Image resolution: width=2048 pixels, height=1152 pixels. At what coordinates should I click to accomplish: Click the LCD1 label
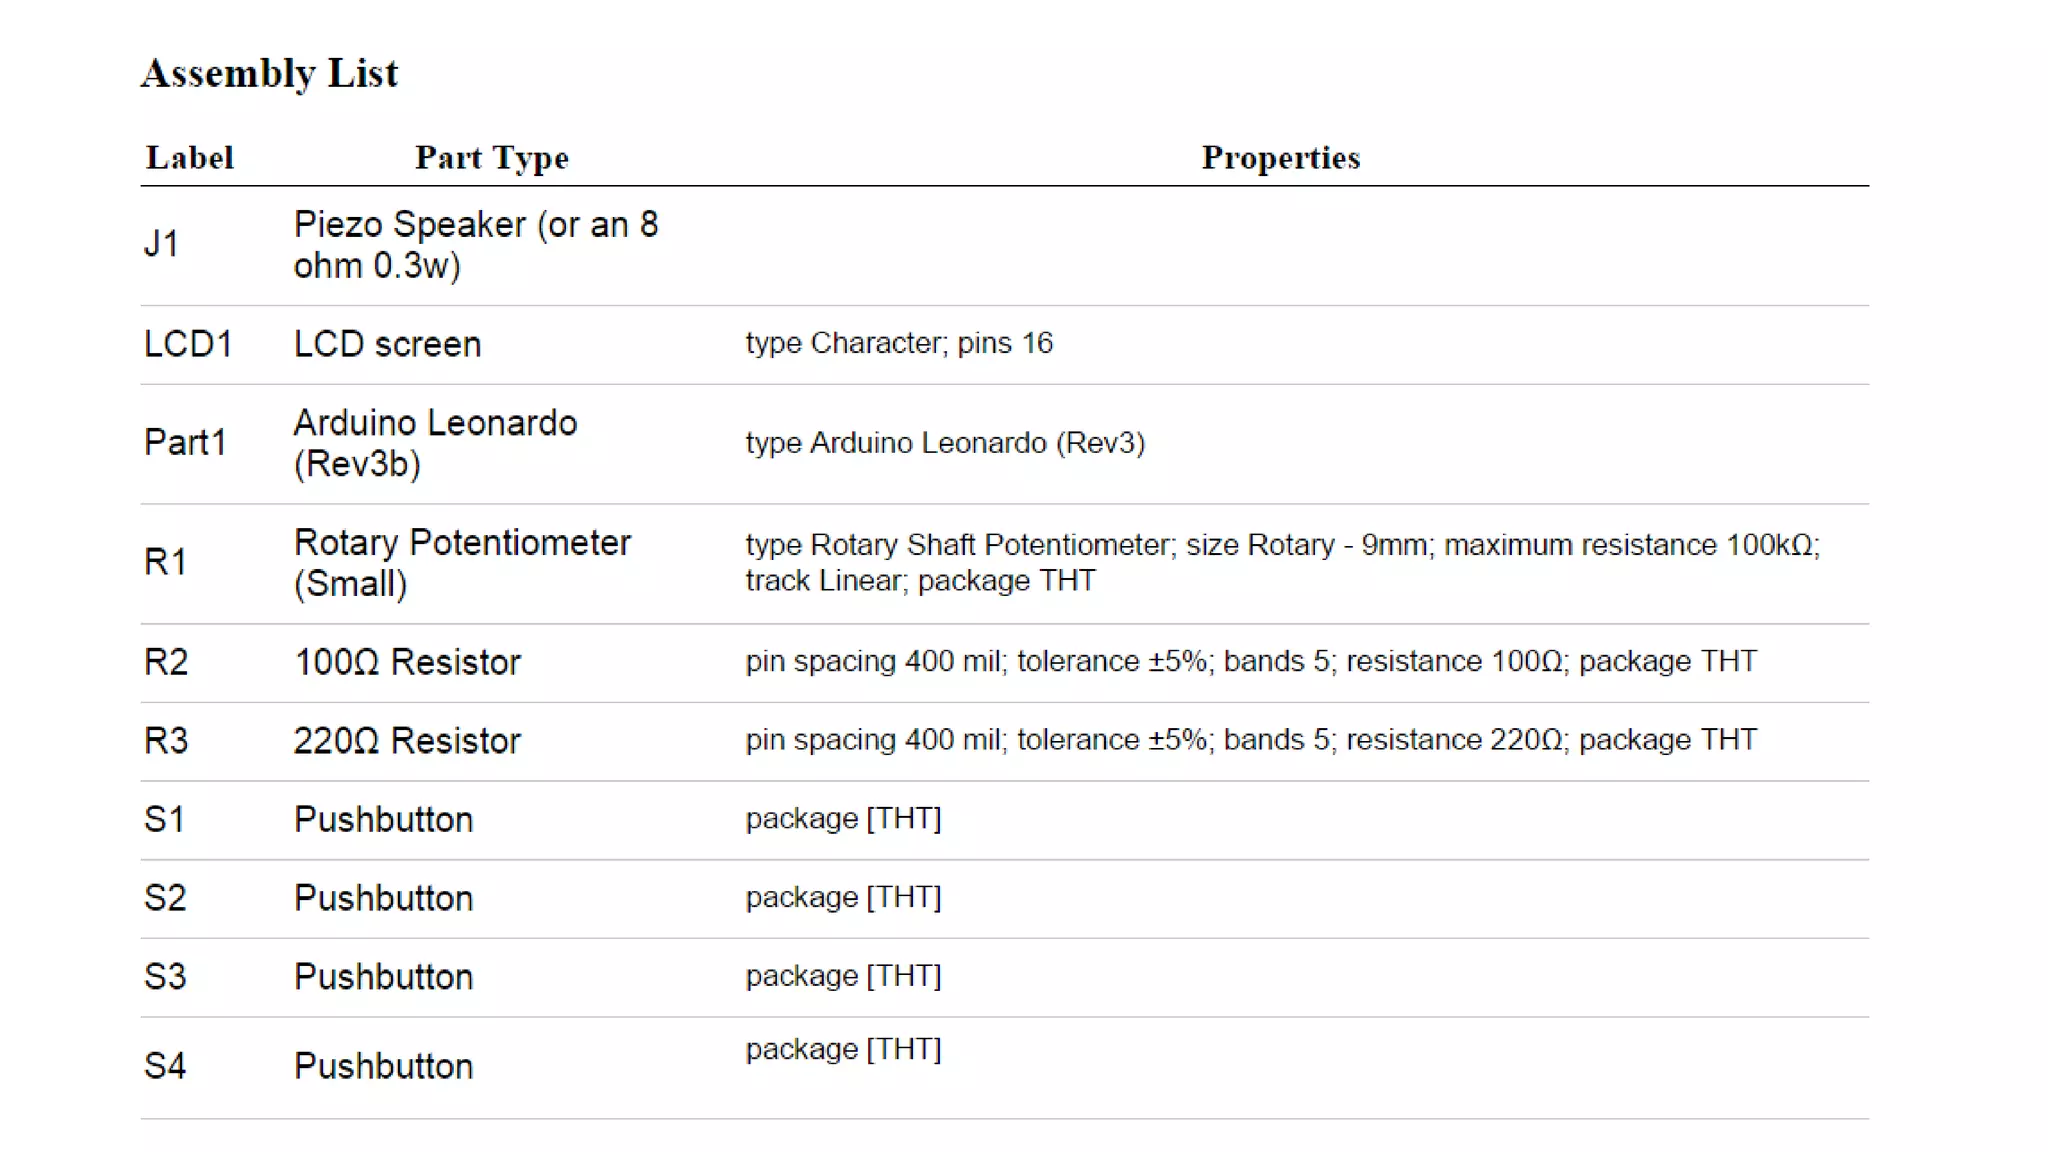point(188,344)
